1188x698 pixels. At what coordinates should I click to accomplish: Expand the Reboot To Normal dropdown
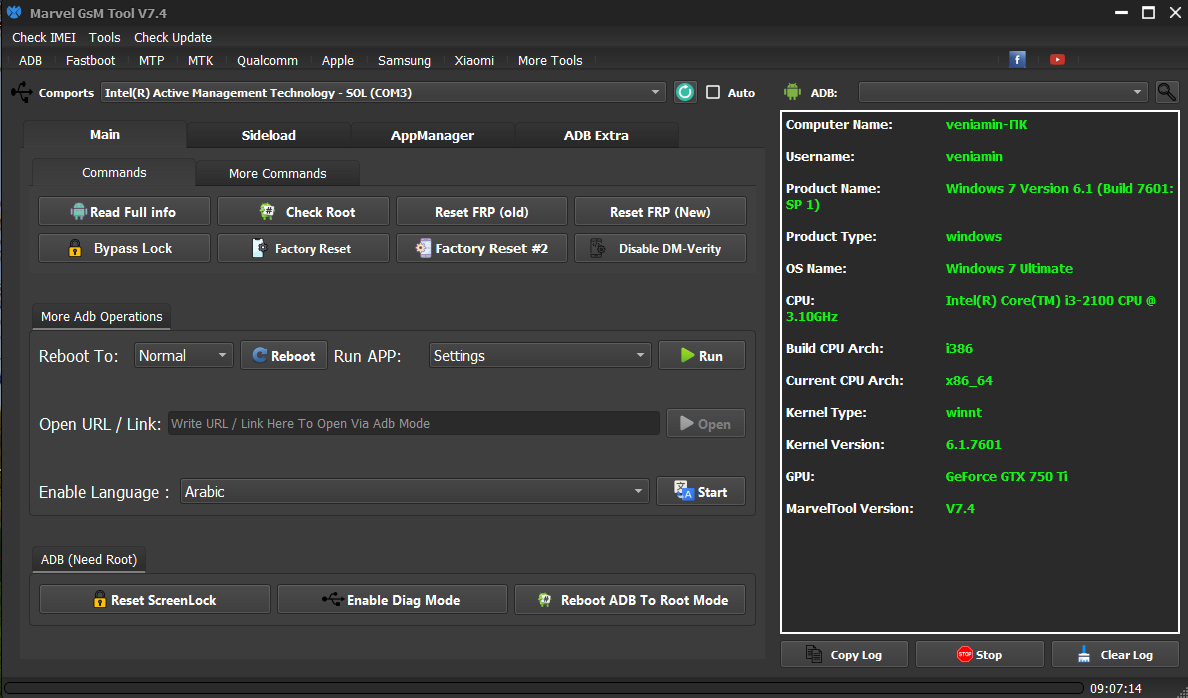(184, 355)
